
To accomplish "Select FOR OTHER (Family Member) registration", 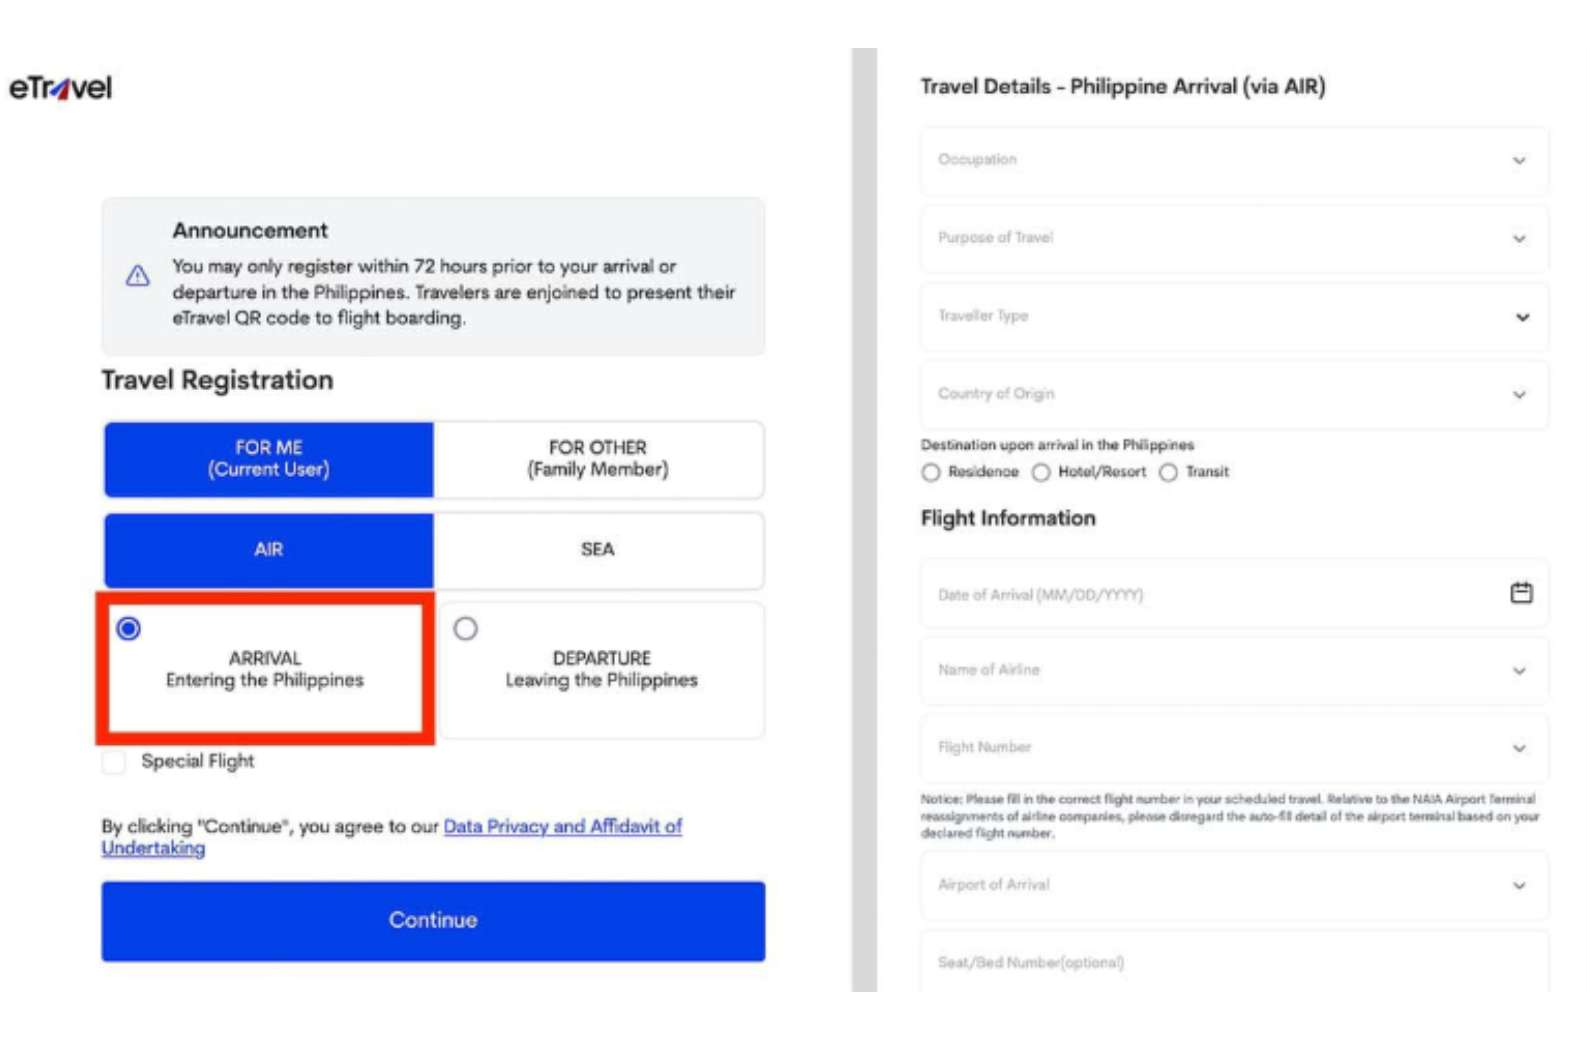I will point(597,459).
